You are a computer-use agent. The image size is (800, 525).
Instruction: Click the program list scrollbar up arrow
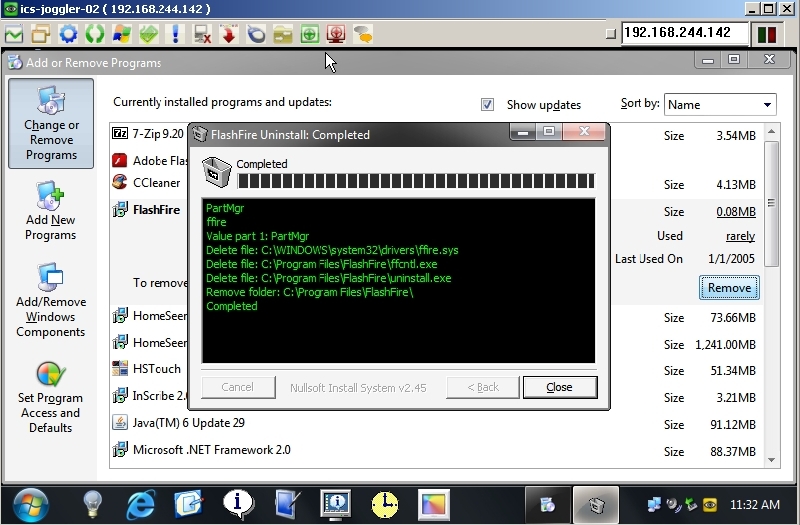coord(771,132)
